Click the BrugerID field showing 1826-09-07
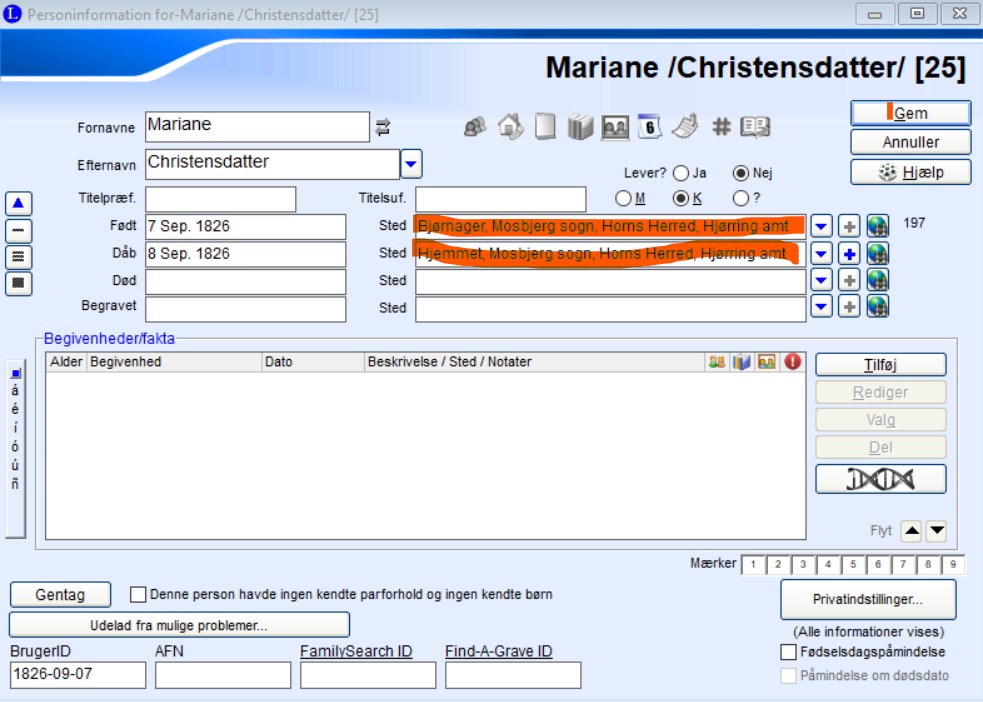 [78, 675]
